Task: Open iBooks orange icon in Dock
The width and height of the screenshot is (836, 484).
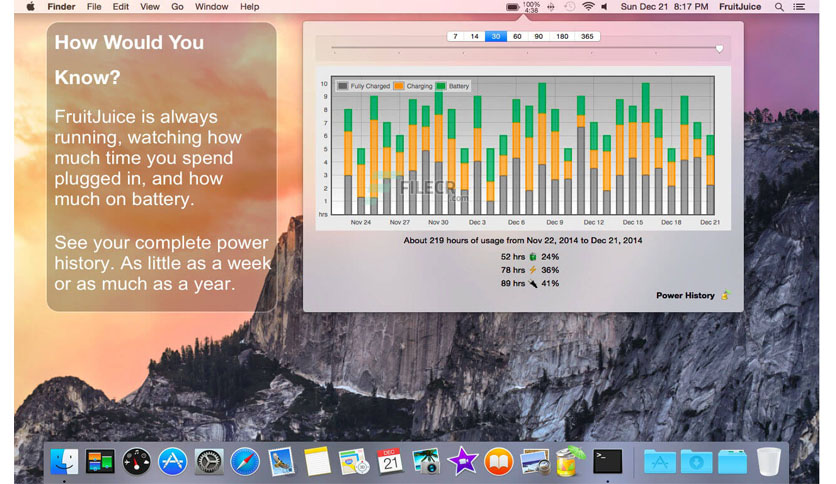Action: pos(499,461)
